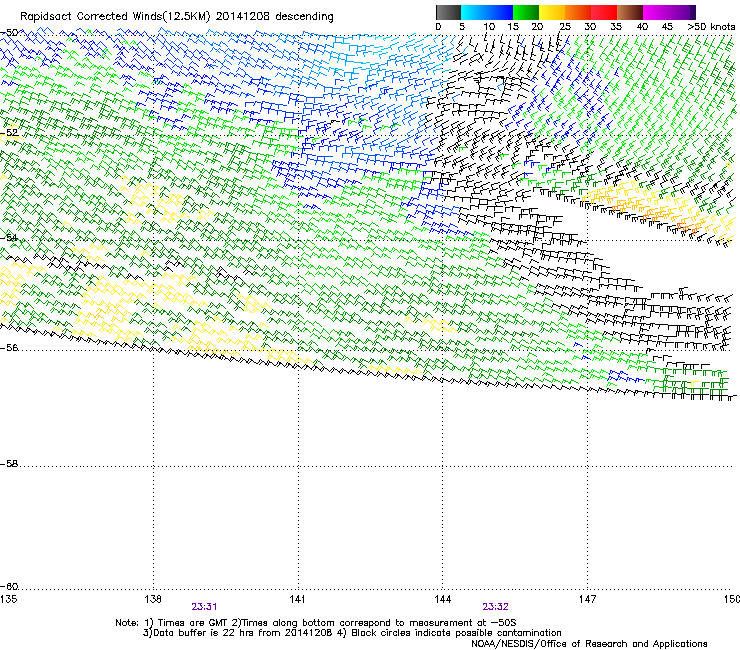
Task: Click the legend label '45'
Action: pyautogui.click(x=667, y=26)
